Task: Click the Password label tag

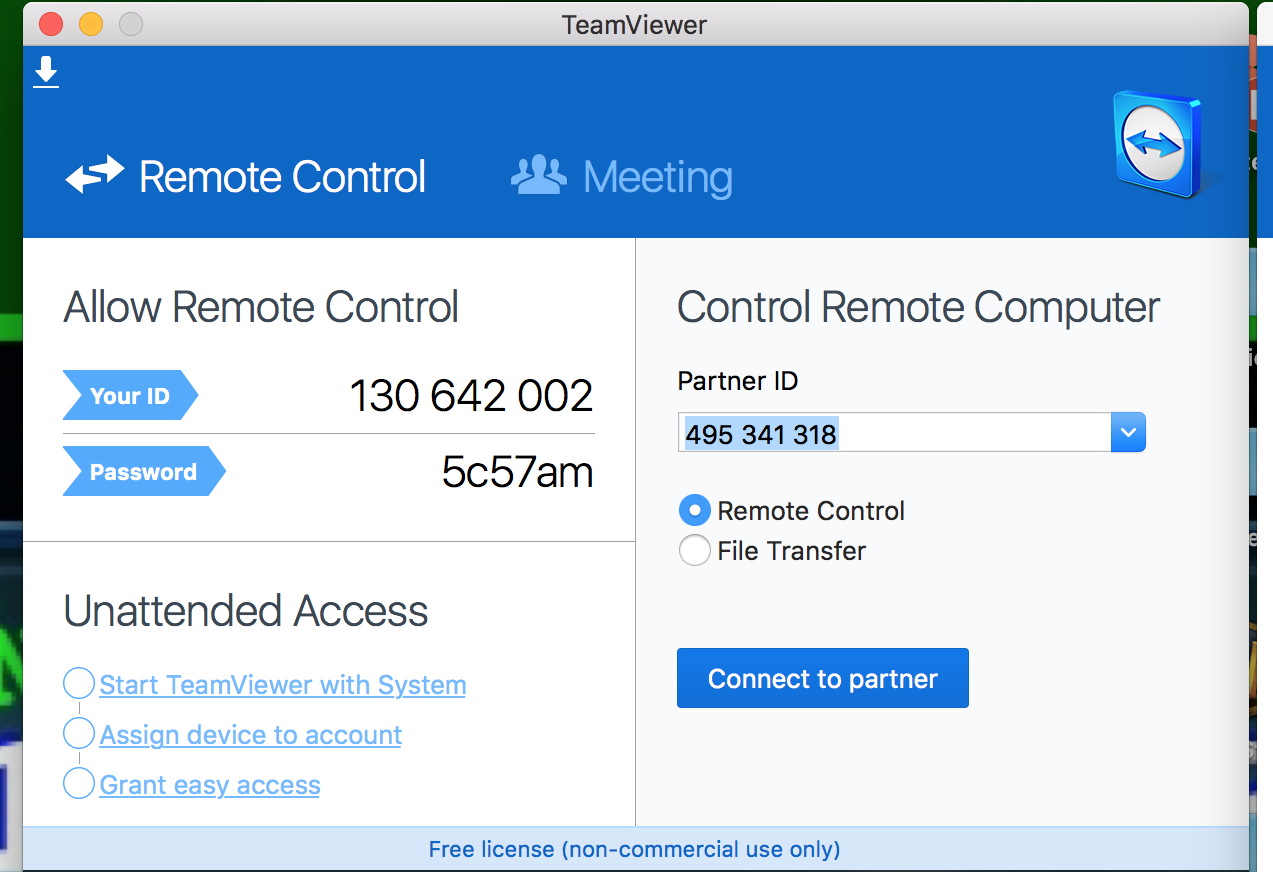Action: (144, 472)
